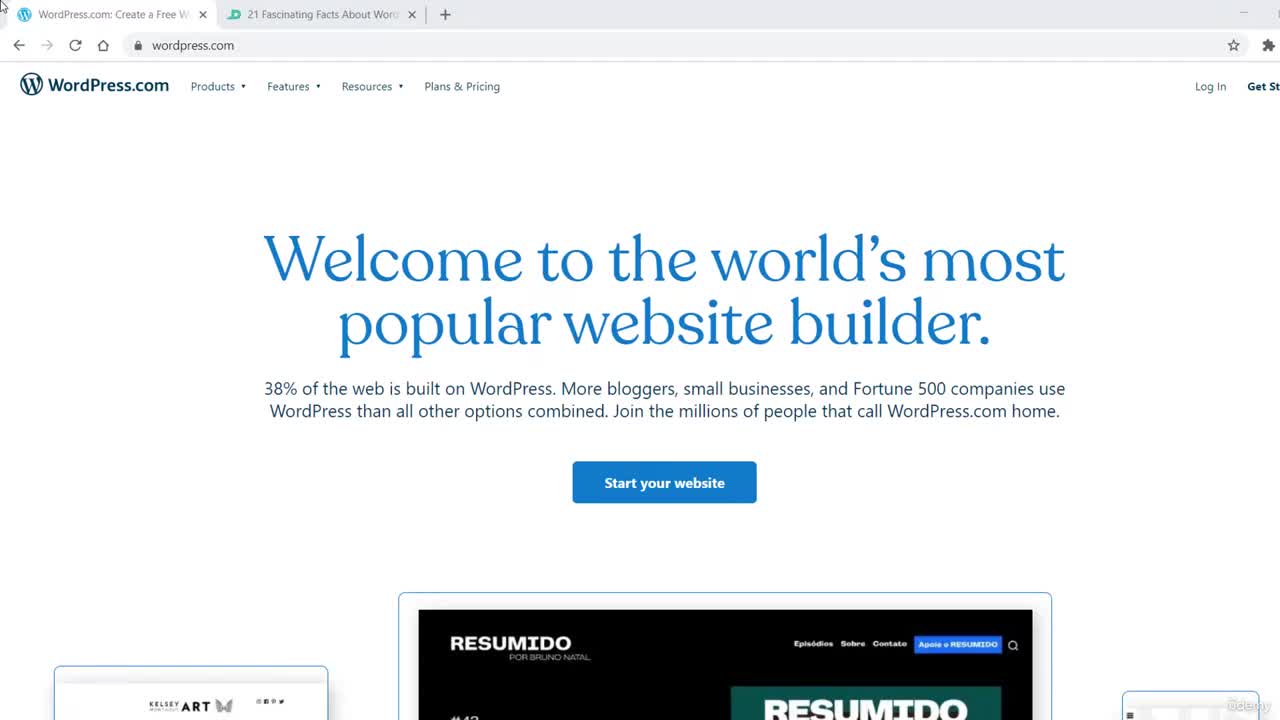Viewport: 1280px width, 720px height.
Task: Open the RESUMIDO site preview
Action: pos(725,657)
